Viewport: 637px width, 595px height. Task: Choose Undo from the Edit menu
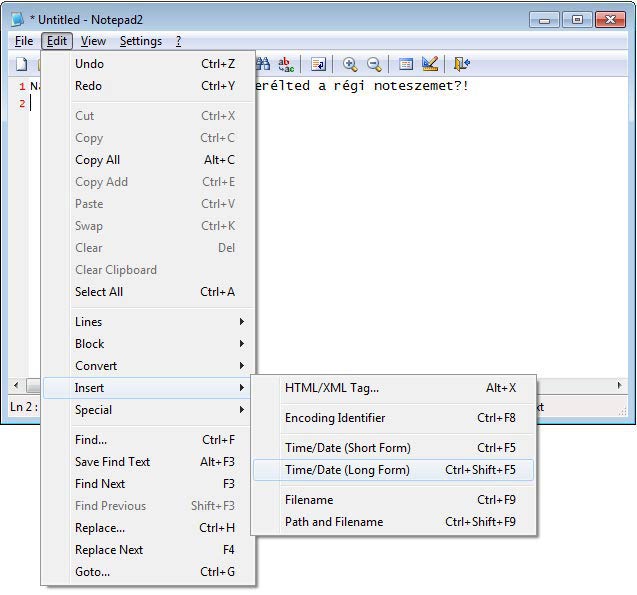pos(149,64)
